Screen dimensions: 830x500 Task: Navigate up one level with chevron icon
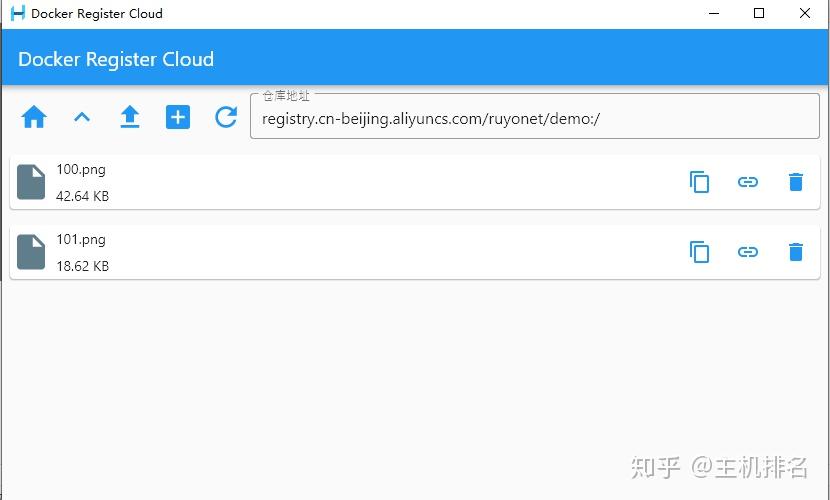click(x=82, y=117)
